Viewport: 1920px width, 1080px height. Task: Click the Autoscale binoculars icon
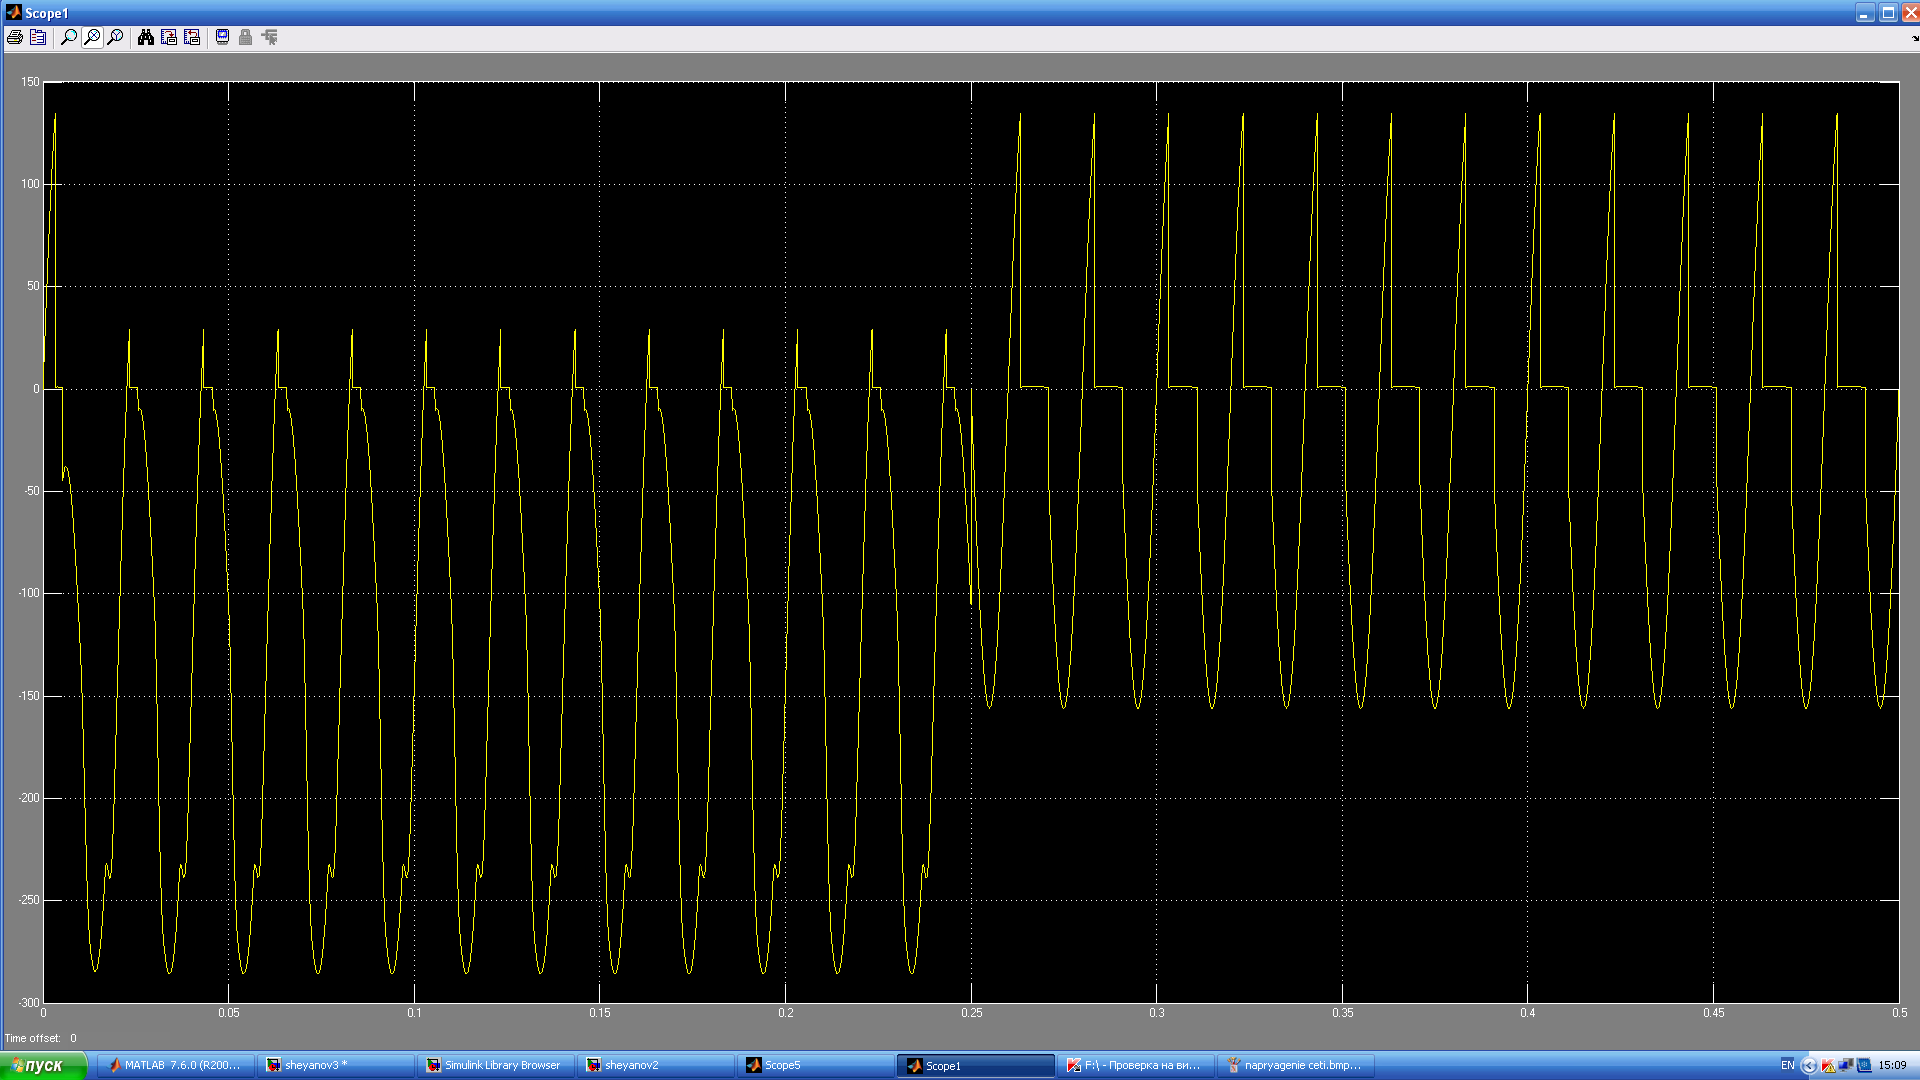[x=146, y=37]
